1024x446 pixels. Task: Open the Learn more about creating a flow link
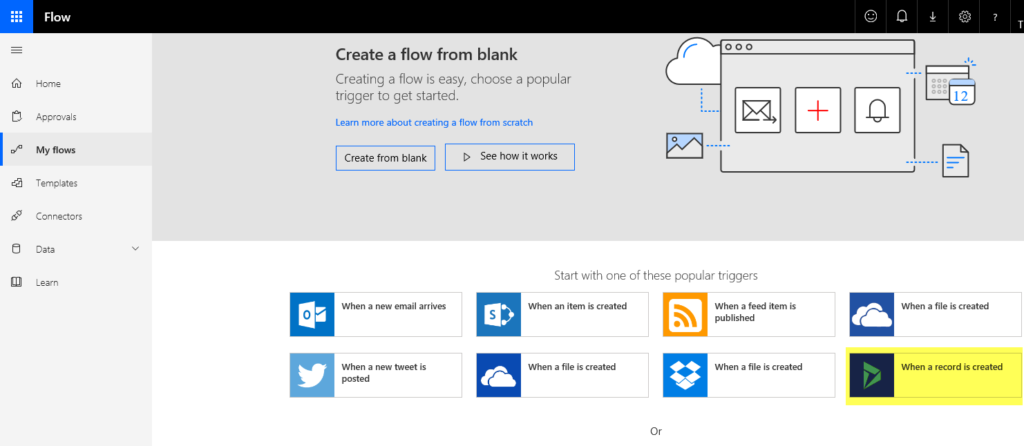[434, 122]
